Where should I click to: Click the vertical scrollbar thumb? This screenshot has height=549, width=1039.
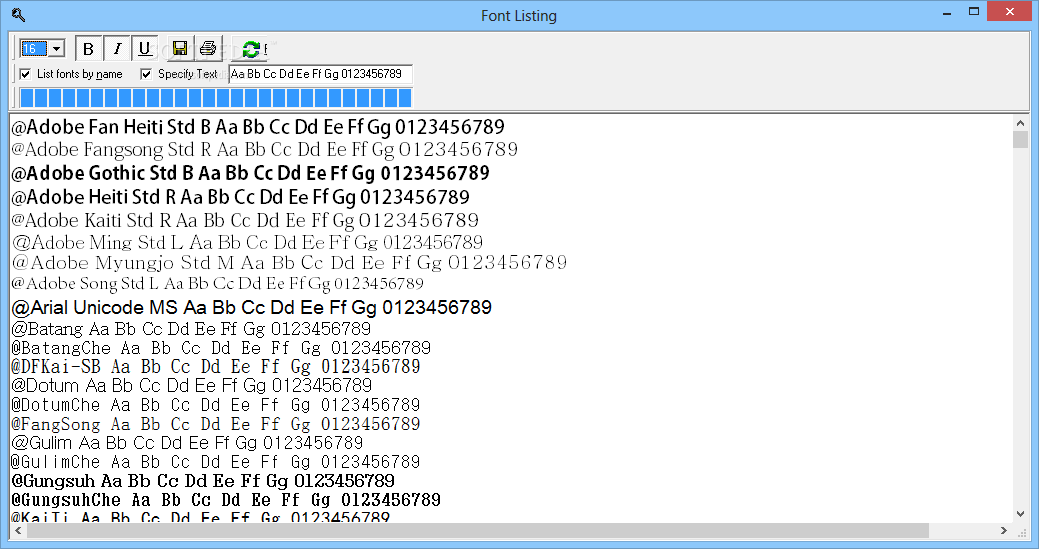point(1020,139)
